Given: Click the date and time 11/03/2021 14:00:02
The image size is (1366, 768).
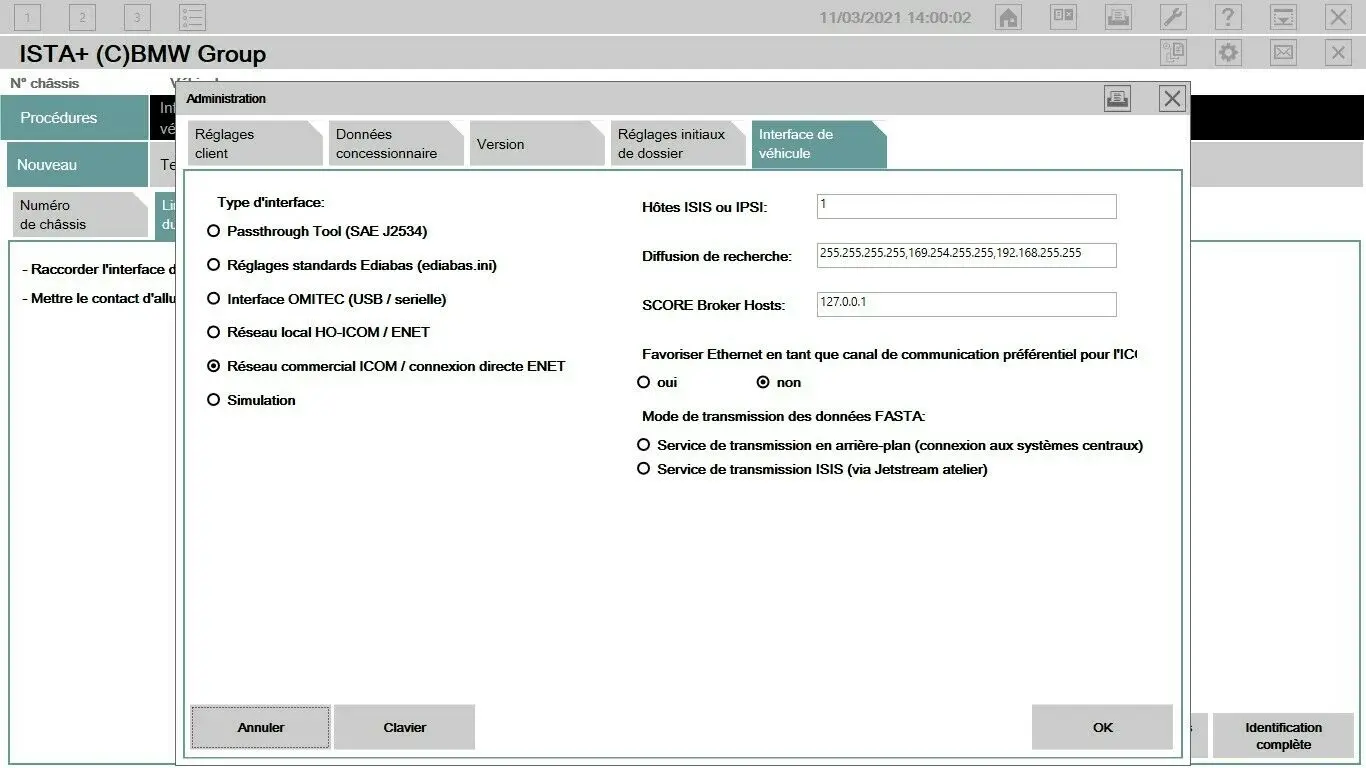Looking at the screenshot, I should click(x=895, y=17).
